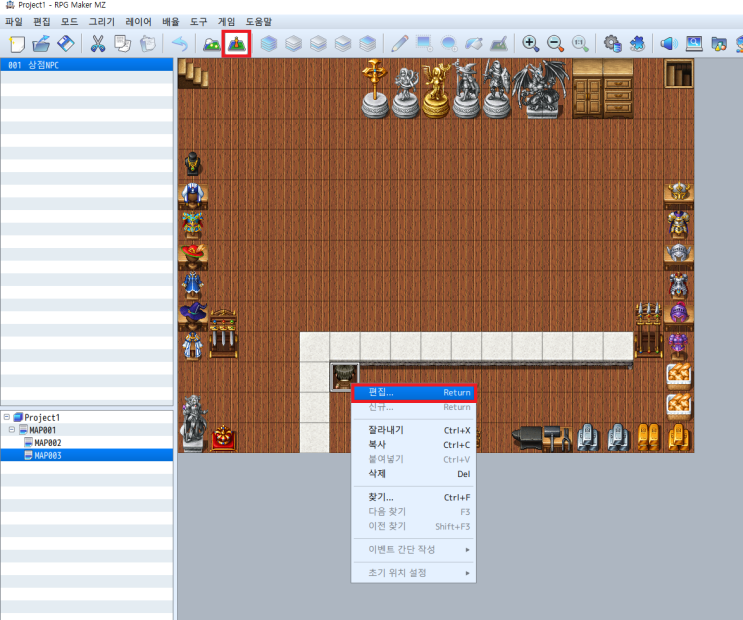Click the golden angel statue tile
The width and height of the screenshot is (743, 620).
tap(436, 90)
